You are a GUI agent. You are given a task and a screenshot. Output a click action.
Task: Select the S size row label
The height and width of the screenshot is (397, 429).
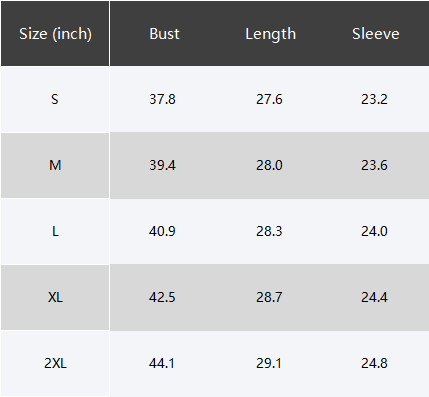(x=55, y=99)
